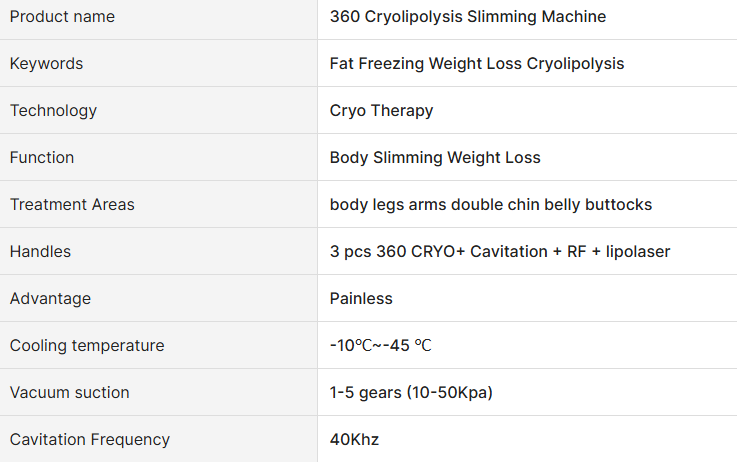The height and width of the screenshot is (462, 737).
Task: Click the "40Khz" frequency value
Action: (x=354, y=440)
